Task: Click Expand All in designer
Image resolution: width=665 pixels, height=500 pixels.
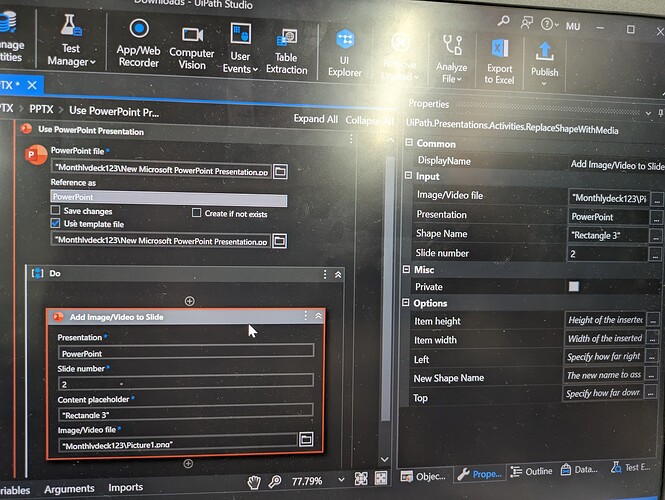Action: tap(316, 119)
